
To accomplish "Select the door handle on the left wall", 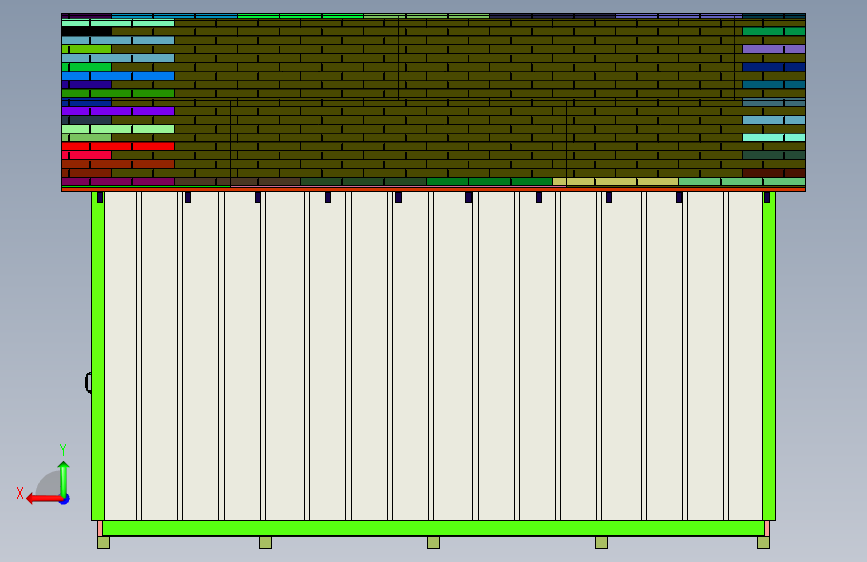I will tap(88, 382).
